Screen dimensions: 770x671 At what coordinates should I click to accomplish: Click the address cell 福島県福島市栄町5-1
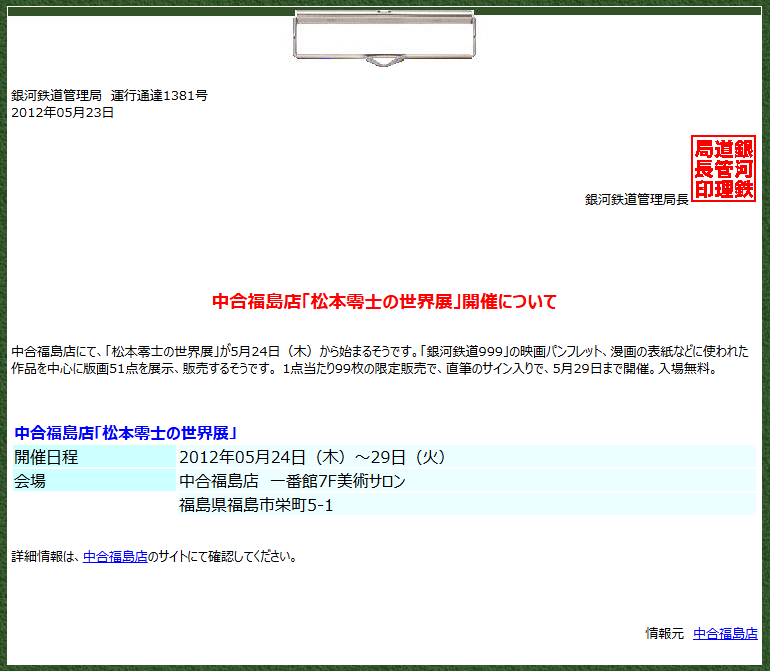467,504
